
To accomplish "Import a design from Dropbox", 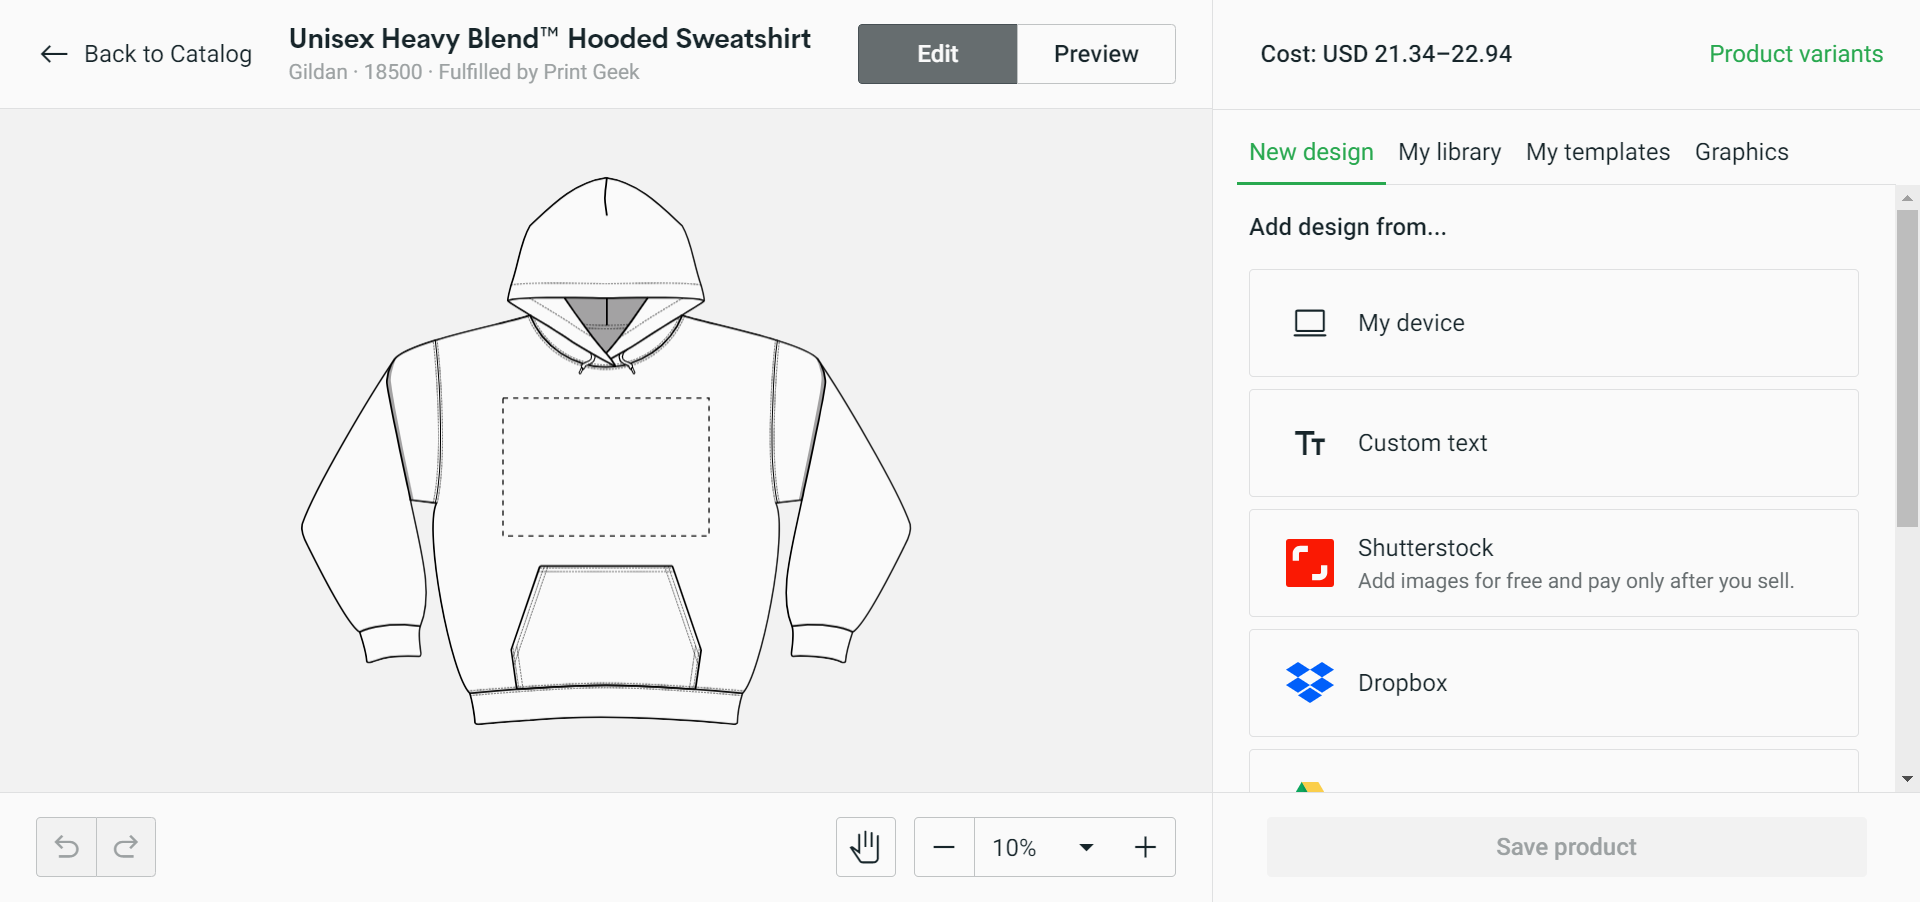I will coord(1552,683).
